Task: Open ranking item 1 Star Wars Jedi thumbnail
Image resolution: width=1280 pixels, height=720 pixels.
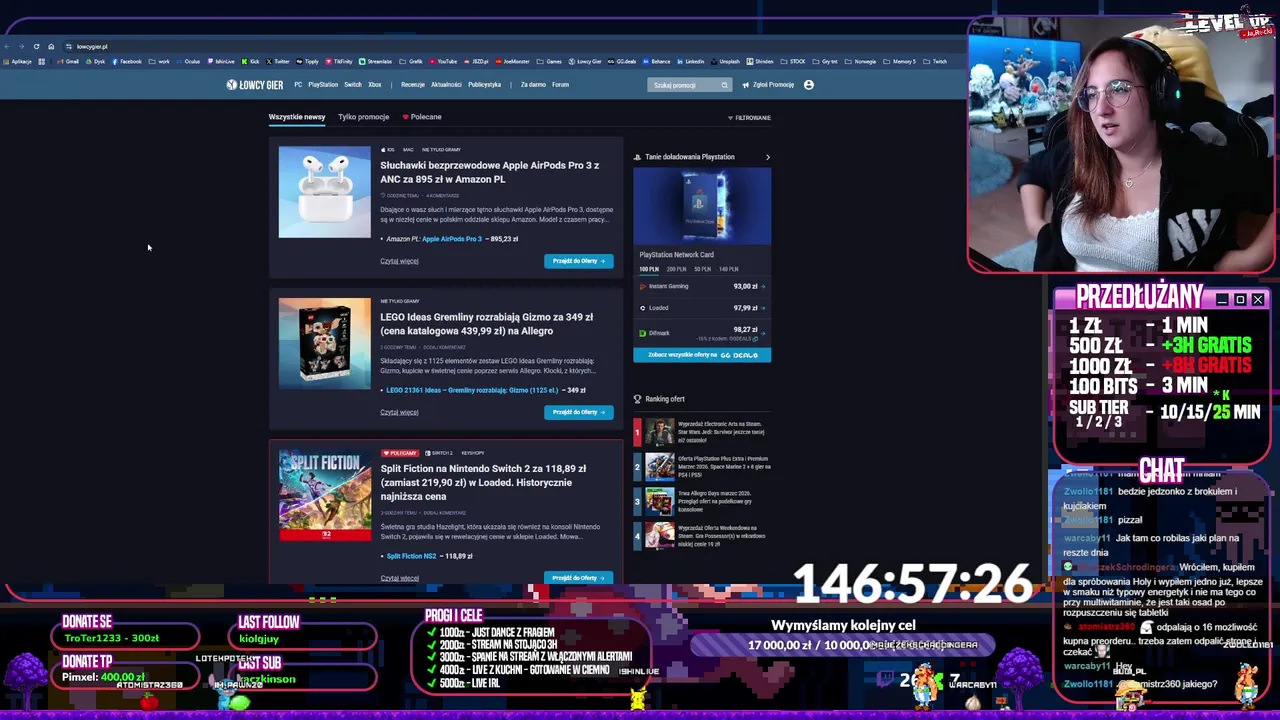Action: click(x=659, y=432)
